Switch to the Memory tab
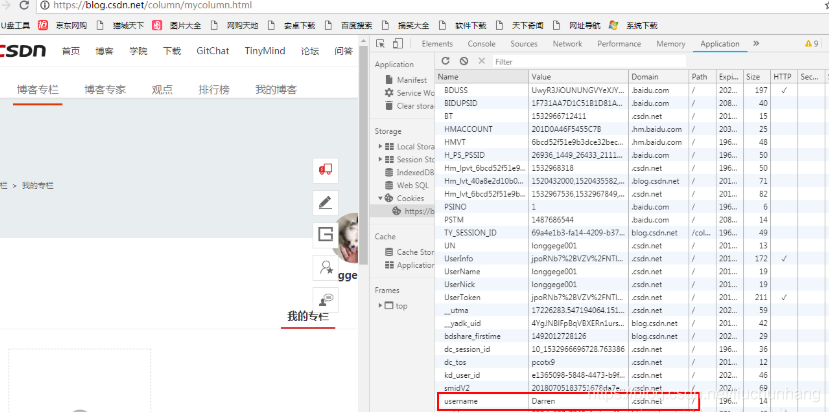Image resolution: width=829 pixels, height=412 pixels. [670, 44]
